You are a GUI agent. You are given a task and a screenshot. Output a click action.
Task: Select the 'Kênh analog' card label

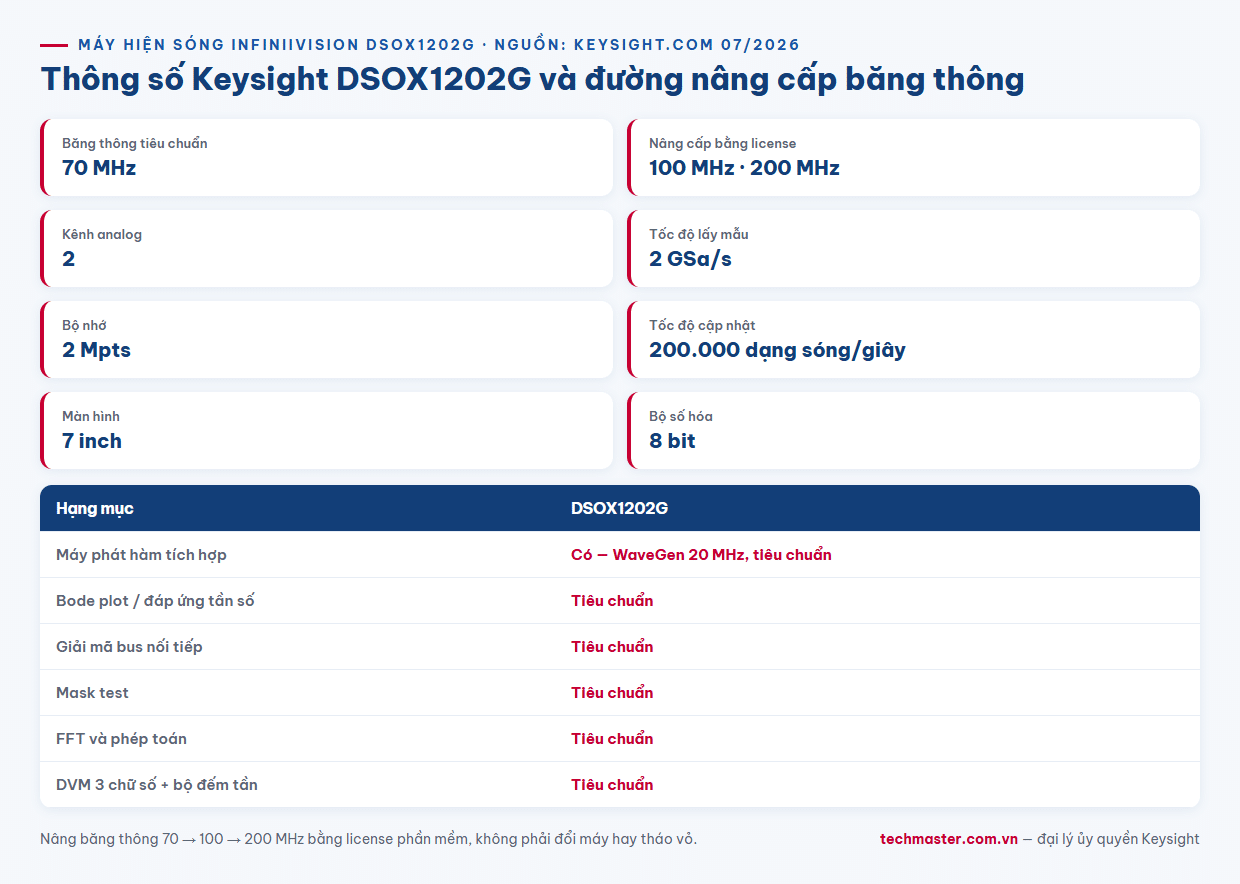102,234
